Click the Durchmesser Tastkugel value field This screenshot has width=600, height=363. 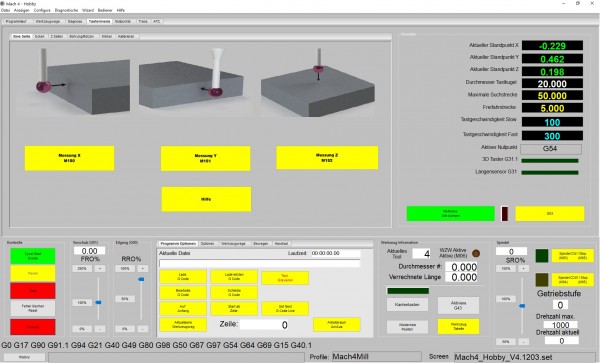click(552, 84)
